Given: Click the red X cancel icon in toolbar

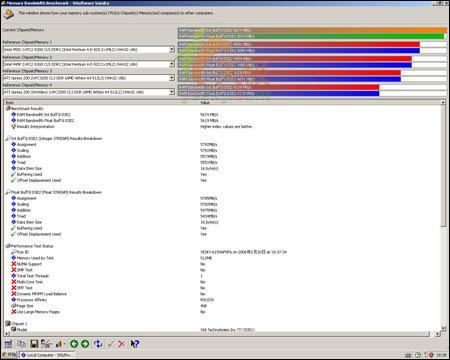Looking at the screenshot, I should click(122, 344).
